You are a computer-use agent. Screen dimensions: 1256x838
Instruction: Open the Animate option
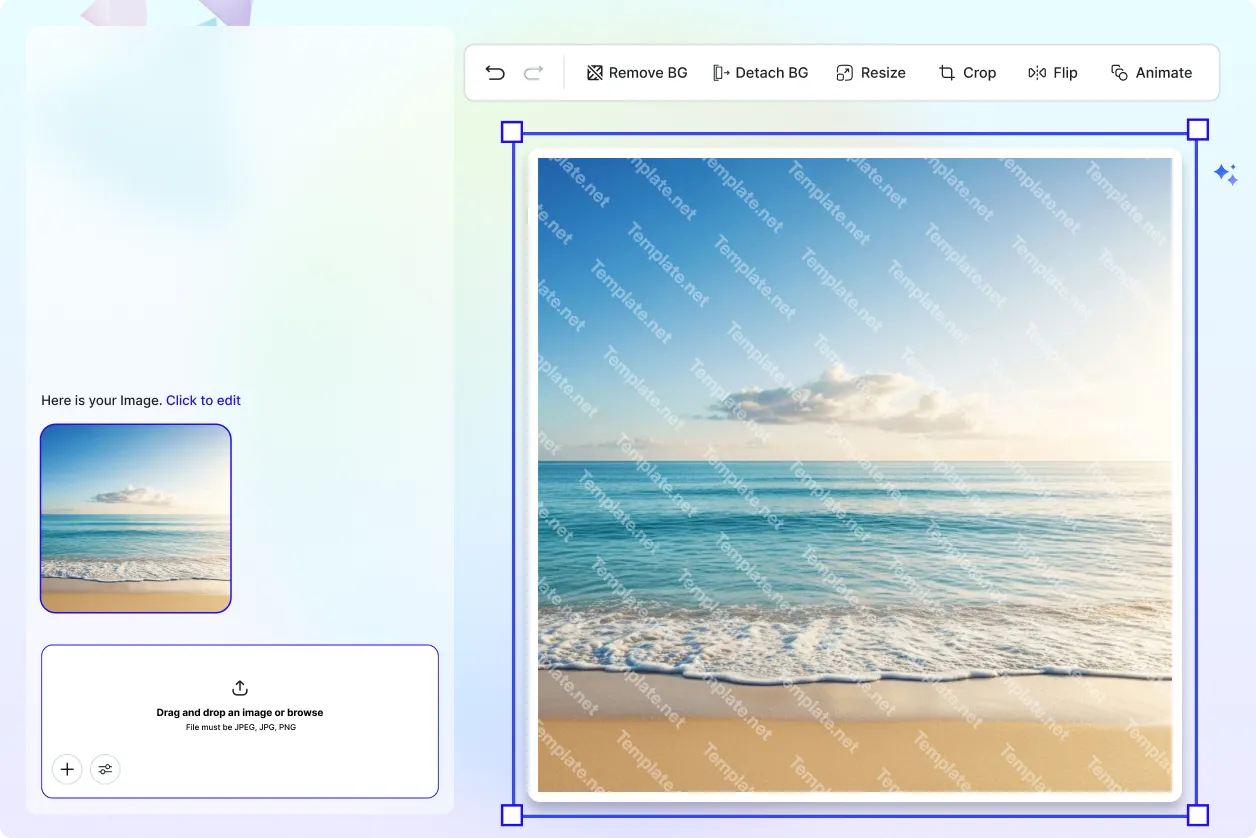coord(1151,72)
